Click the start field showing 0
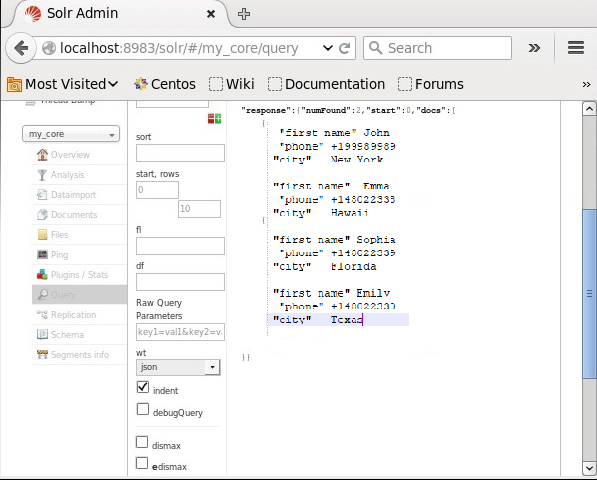597x480 pixels. click(157, 190)
